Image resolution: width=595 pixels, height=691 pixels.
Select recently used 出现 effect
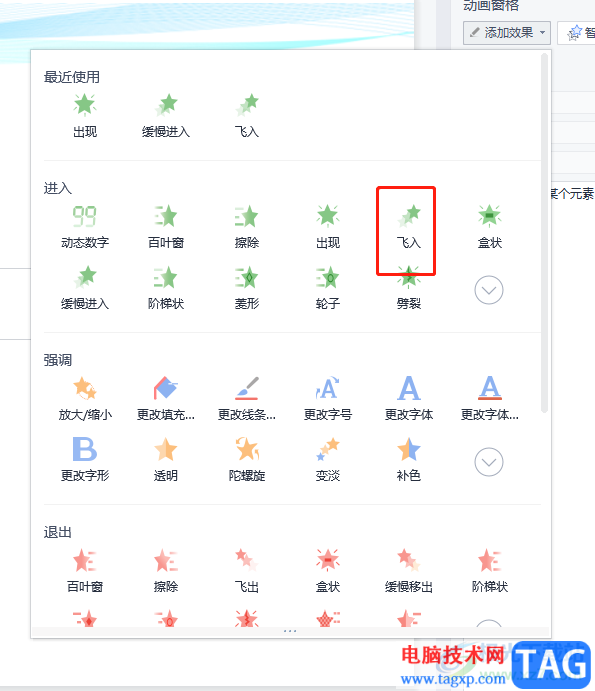pyautogui.click(x=85, y=116)
